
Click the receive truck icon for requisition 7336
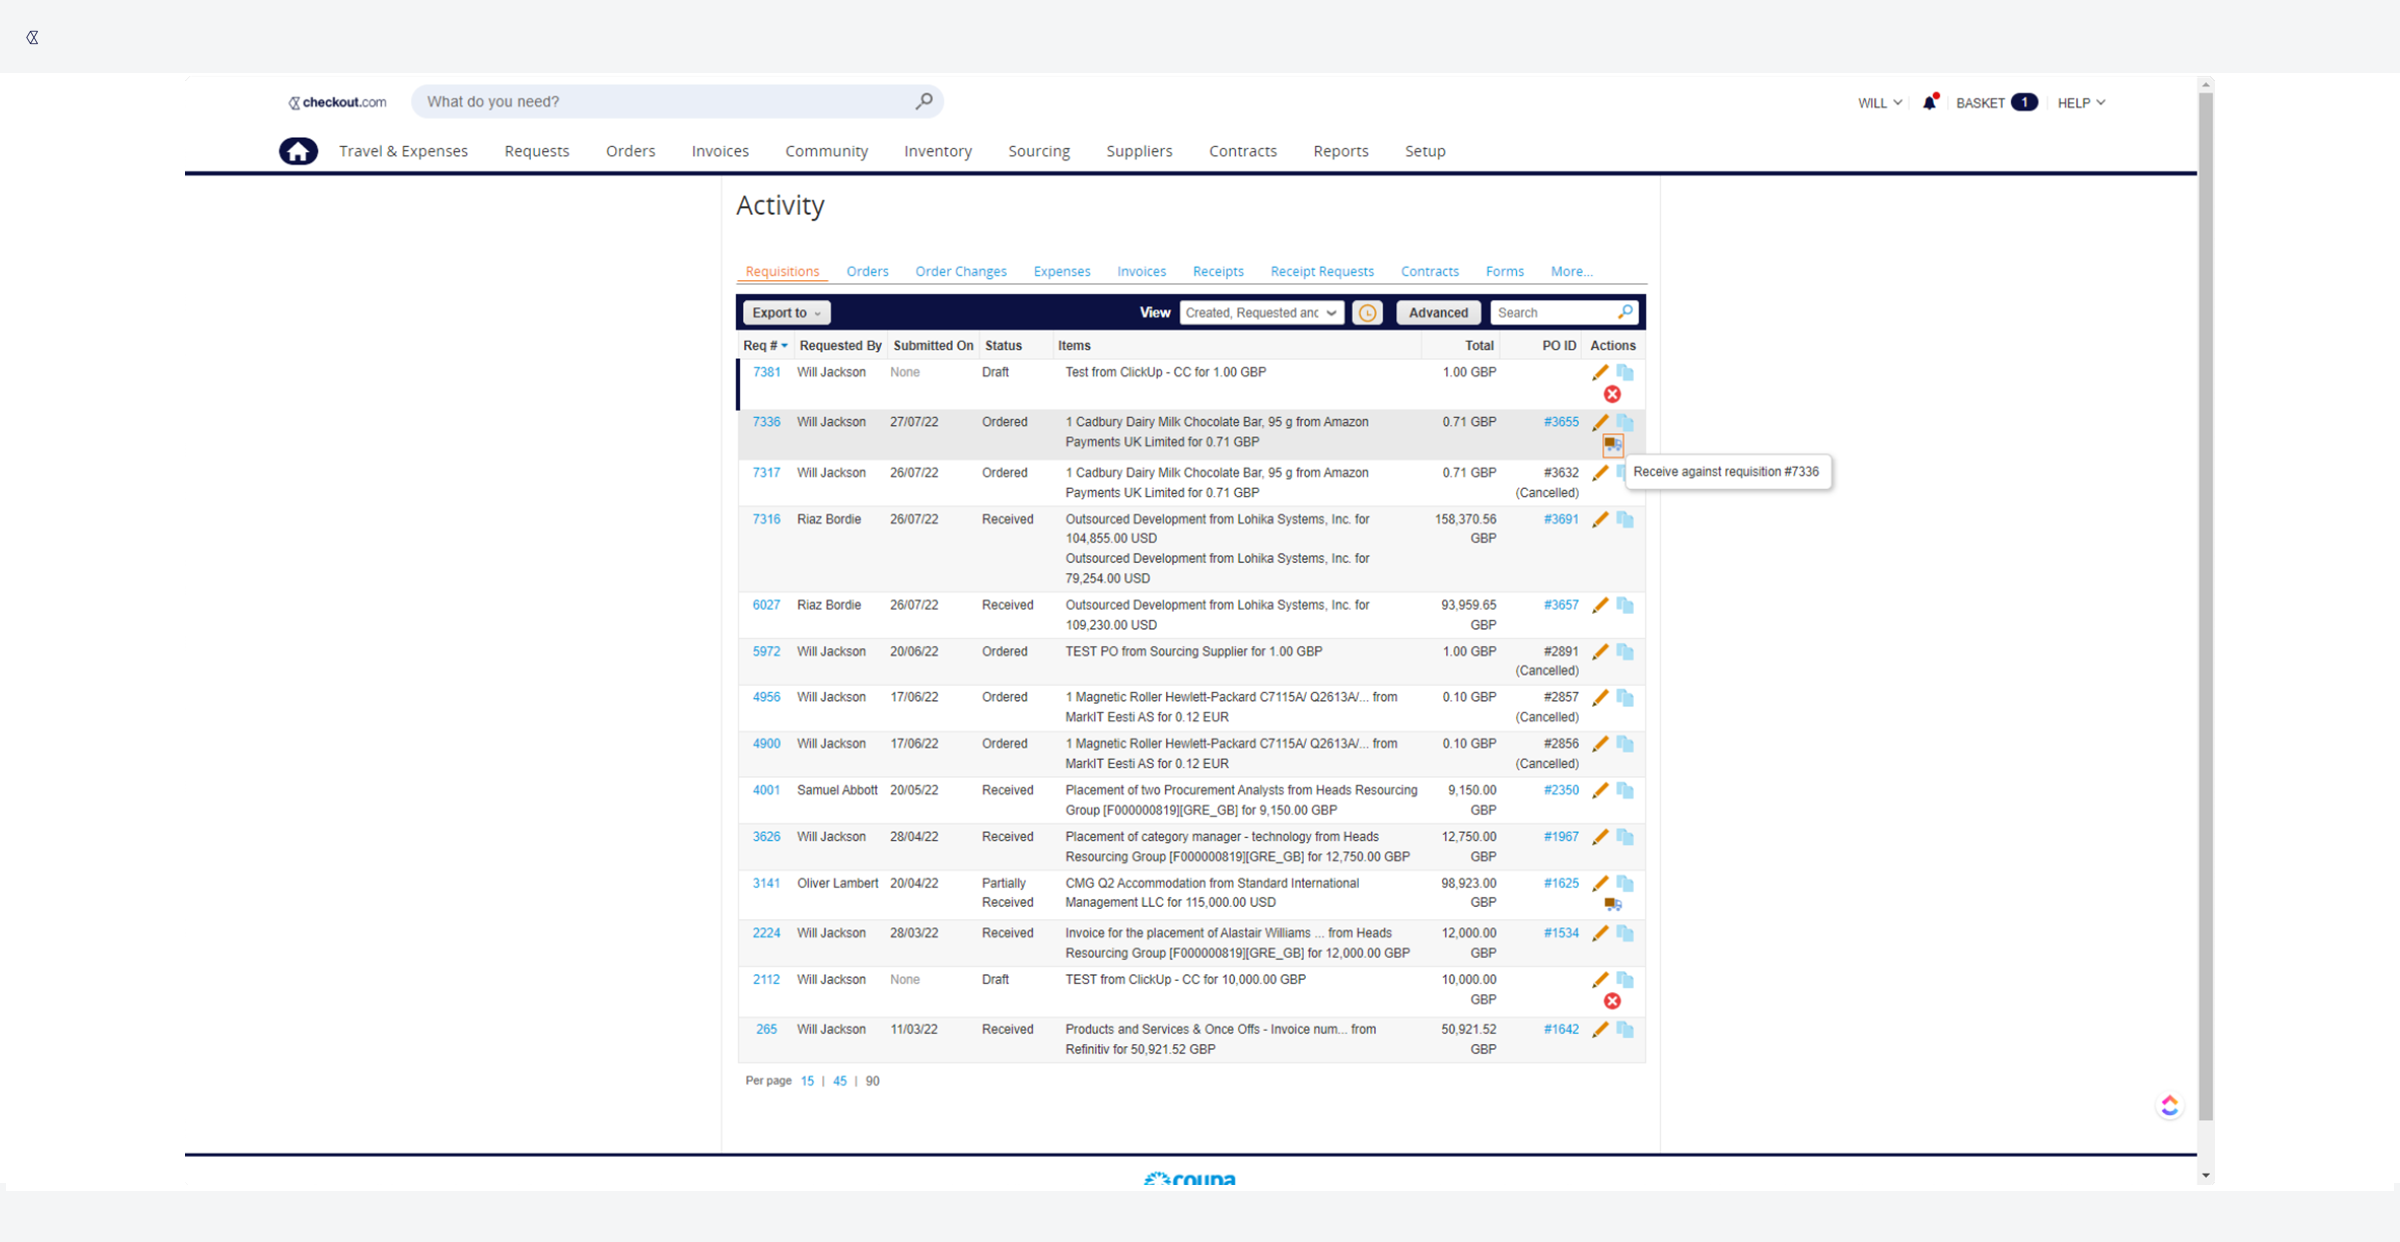pyautogui.click(x=1612, y=444)
